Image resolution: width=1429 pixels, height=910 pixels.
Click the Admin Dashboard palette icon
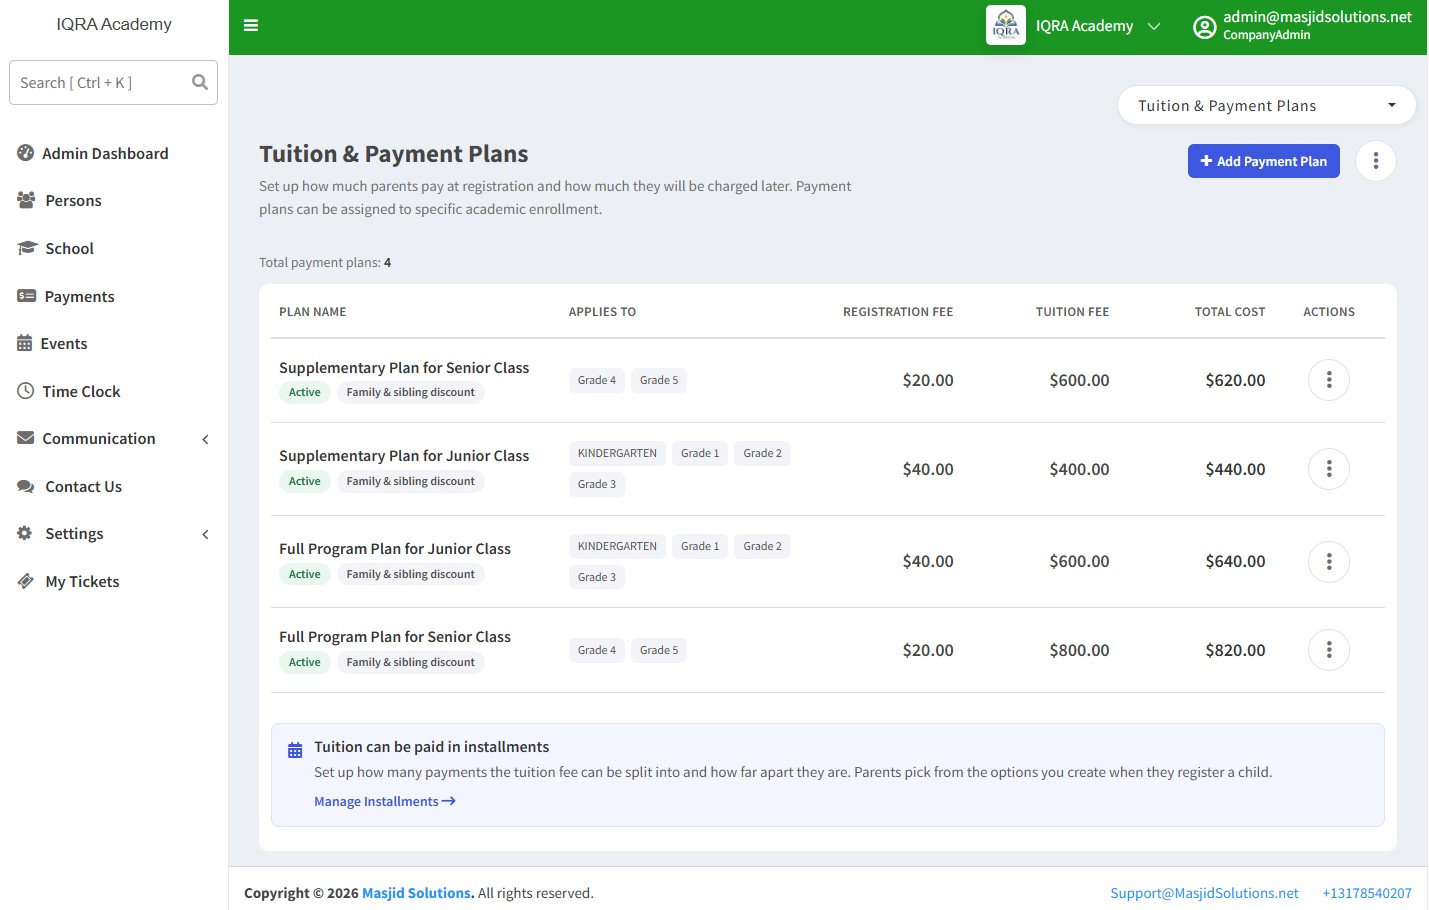click(26, 153)
